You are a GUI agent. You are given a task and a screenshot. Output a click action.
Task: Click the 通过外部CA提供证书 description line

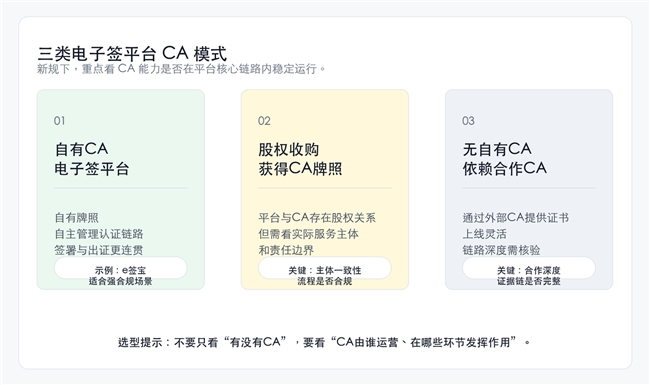pos(516,218)
